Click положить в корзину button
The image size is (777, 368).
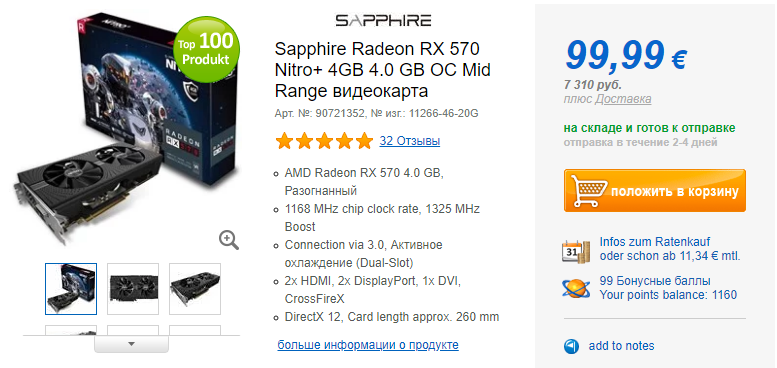[655, 191]
